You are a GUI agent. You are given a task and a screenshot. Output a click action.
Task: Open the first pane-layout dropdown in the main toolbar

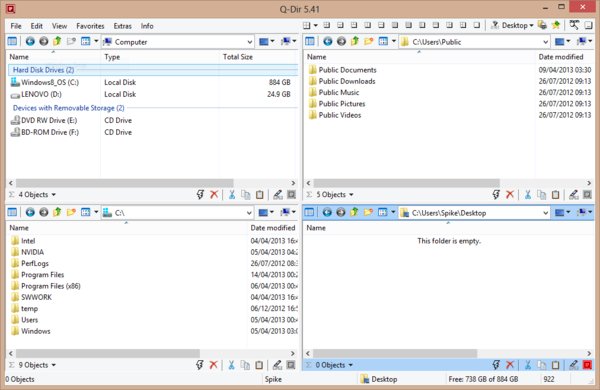pos(316,26)
